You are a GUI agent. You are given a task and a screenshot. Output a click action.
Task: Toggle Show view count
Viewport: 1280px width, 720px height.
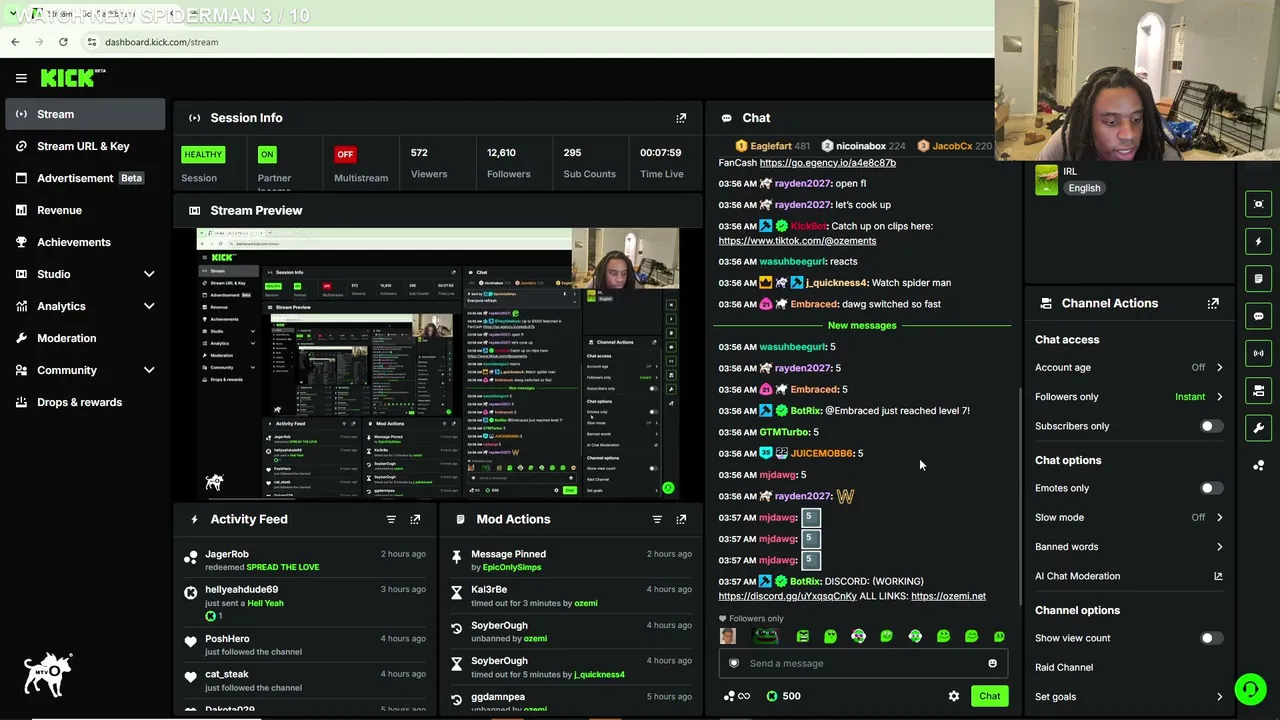tap(1211, 638)
